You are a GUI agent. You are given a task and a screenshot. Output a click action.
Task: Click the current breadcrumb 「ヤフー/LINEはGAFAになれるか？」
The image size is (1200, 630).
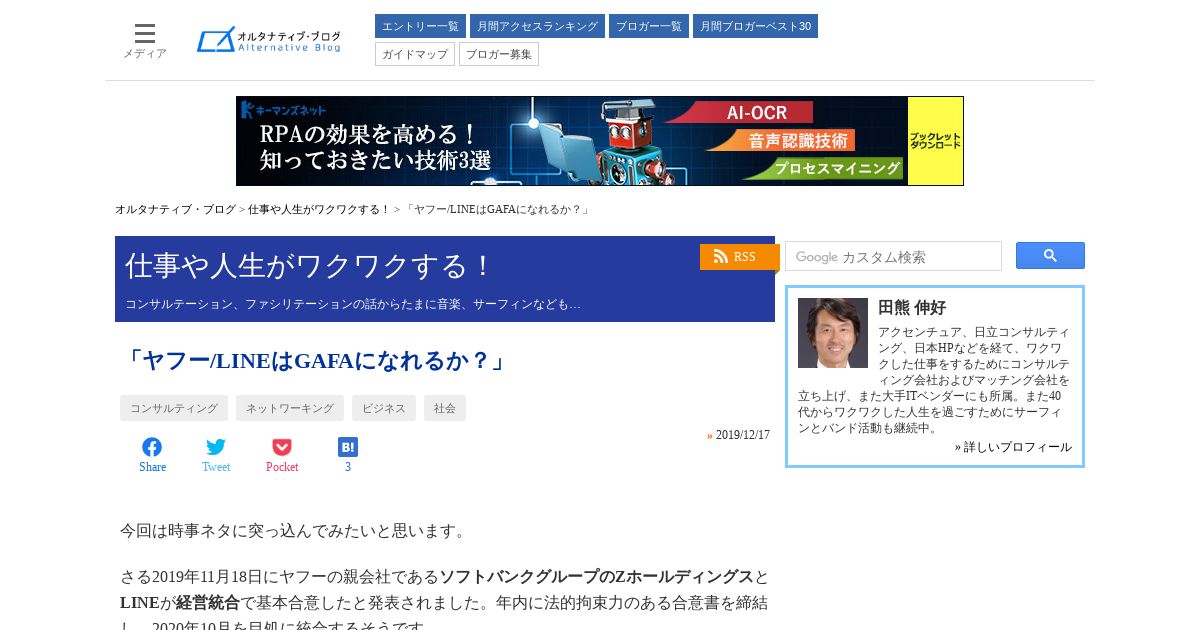pos(496,209)
